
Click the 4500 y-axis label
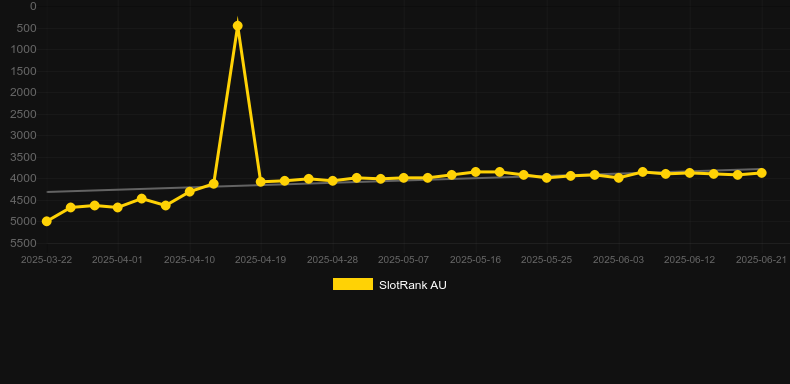[x=24, y=200]
